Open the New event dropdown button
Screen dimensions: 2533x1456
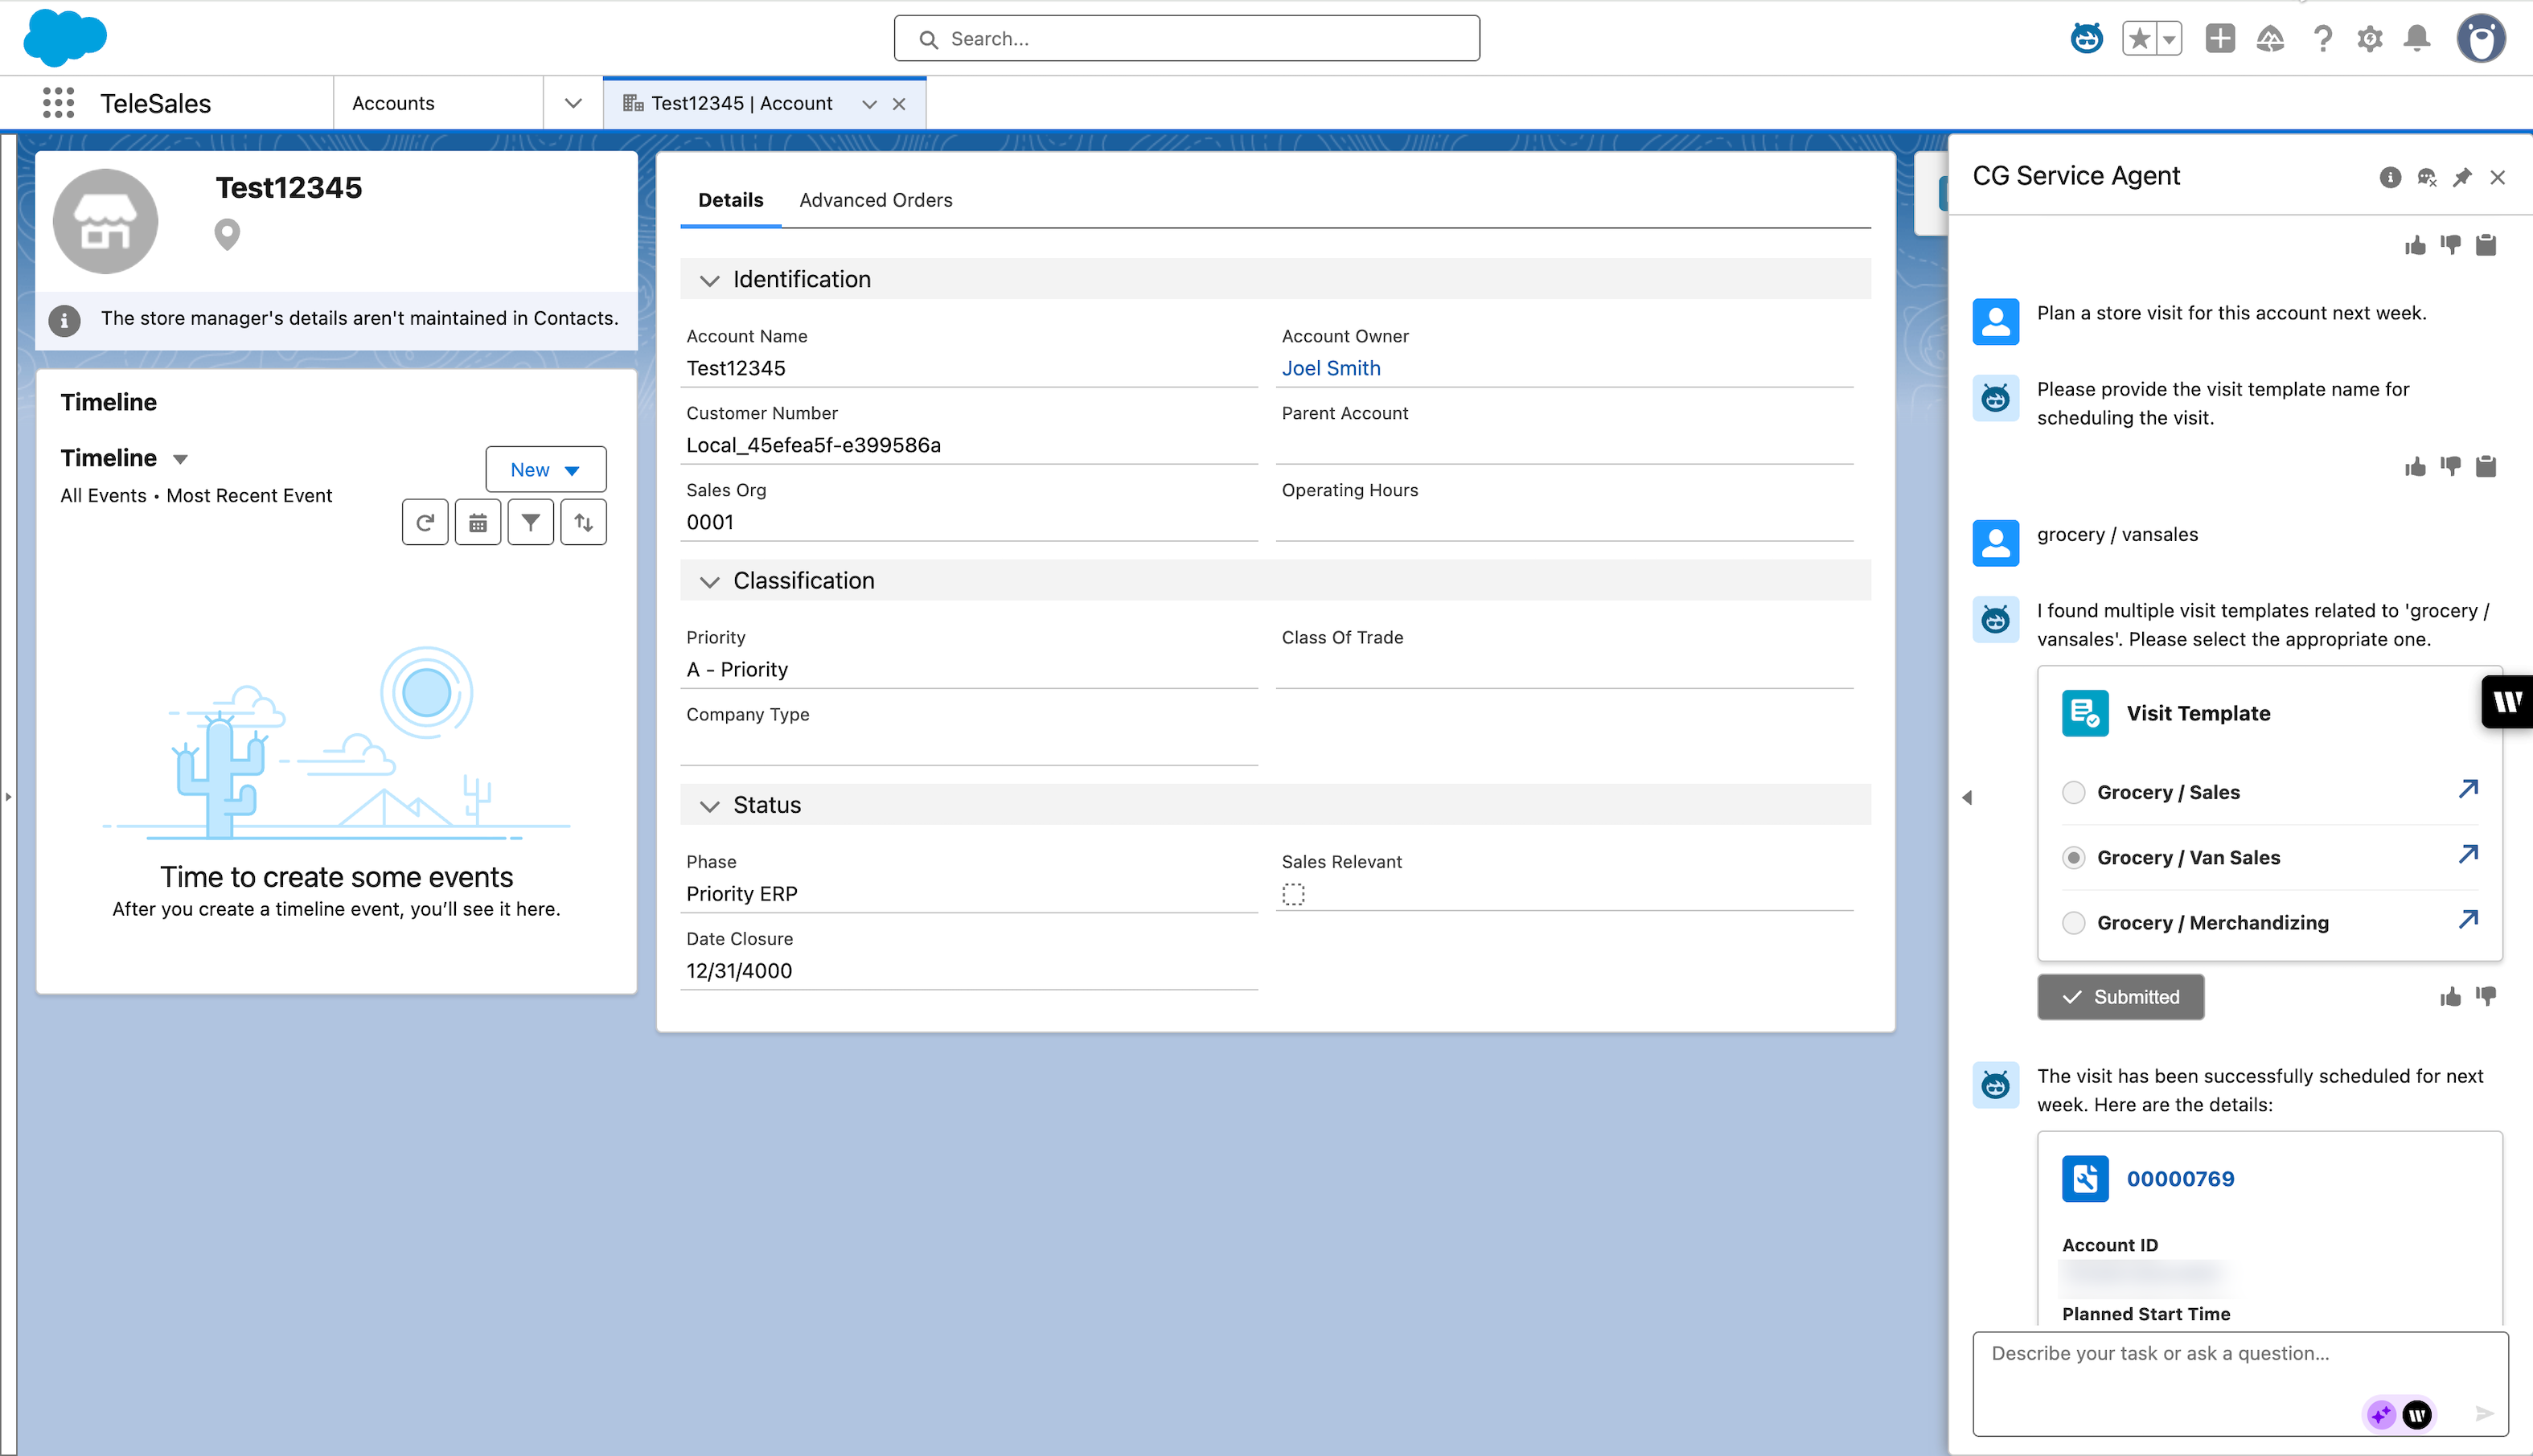pos(546,469)
